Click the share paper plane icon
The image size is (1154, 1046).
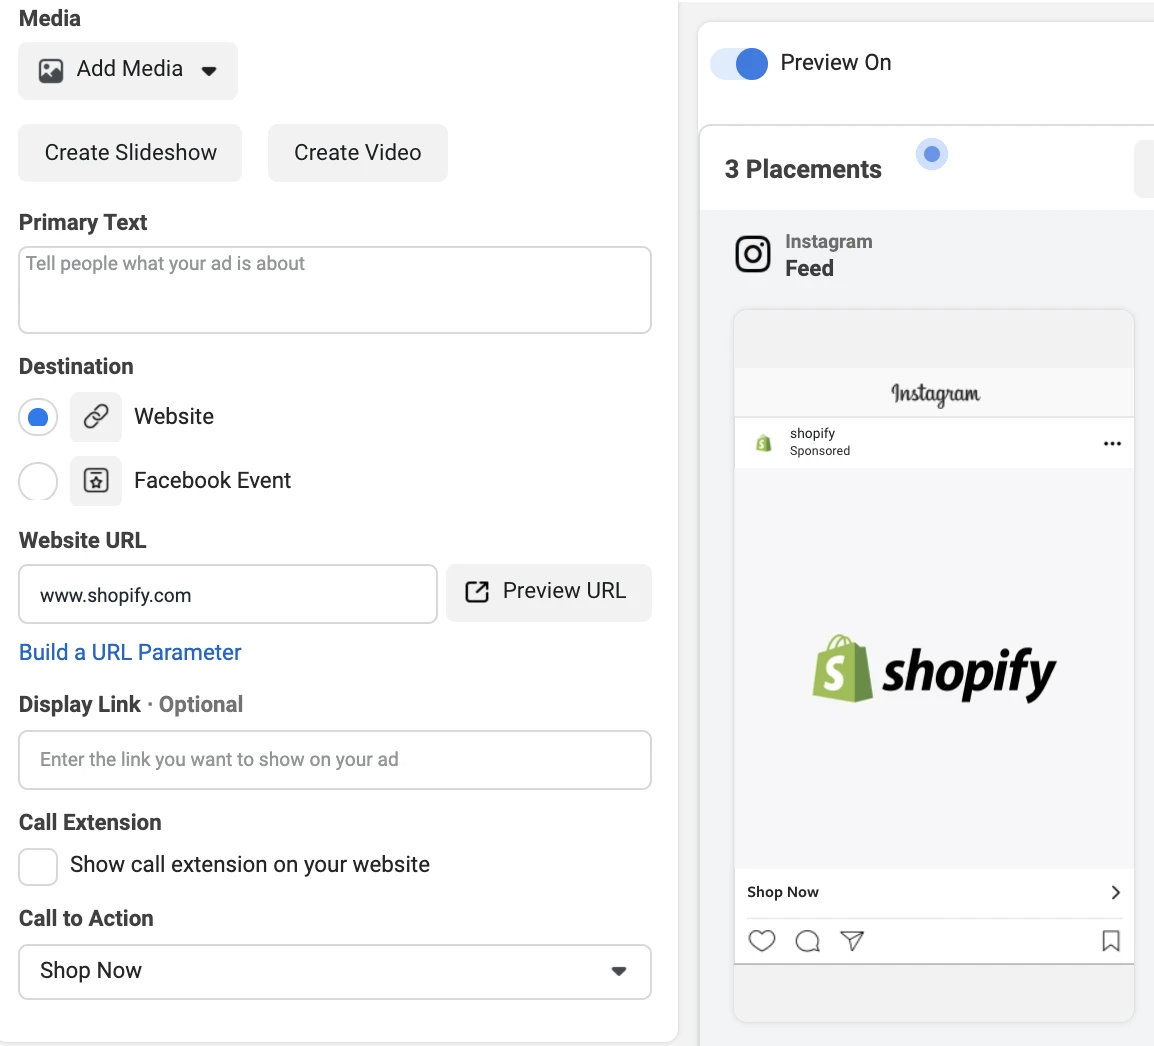[x=852, y=941]
